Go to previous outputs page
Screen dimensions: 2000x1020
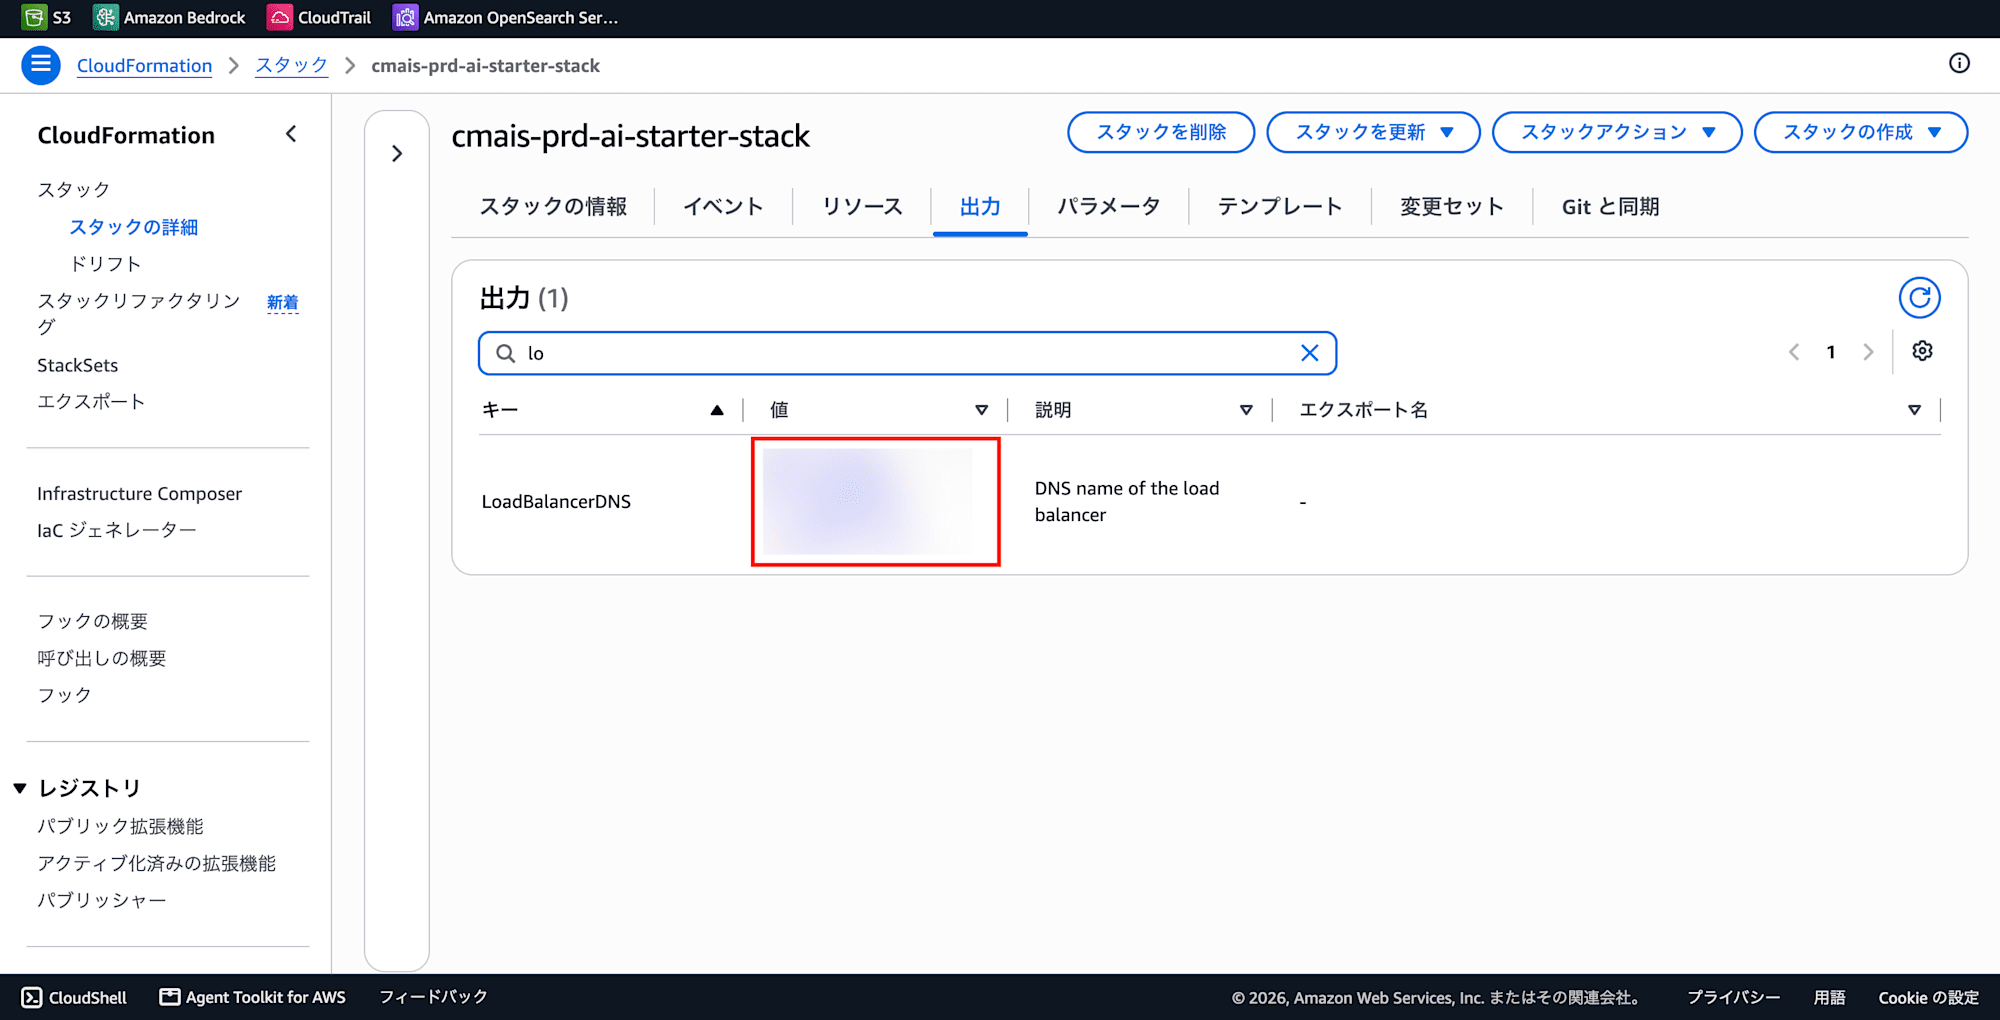coord(1794,352)
